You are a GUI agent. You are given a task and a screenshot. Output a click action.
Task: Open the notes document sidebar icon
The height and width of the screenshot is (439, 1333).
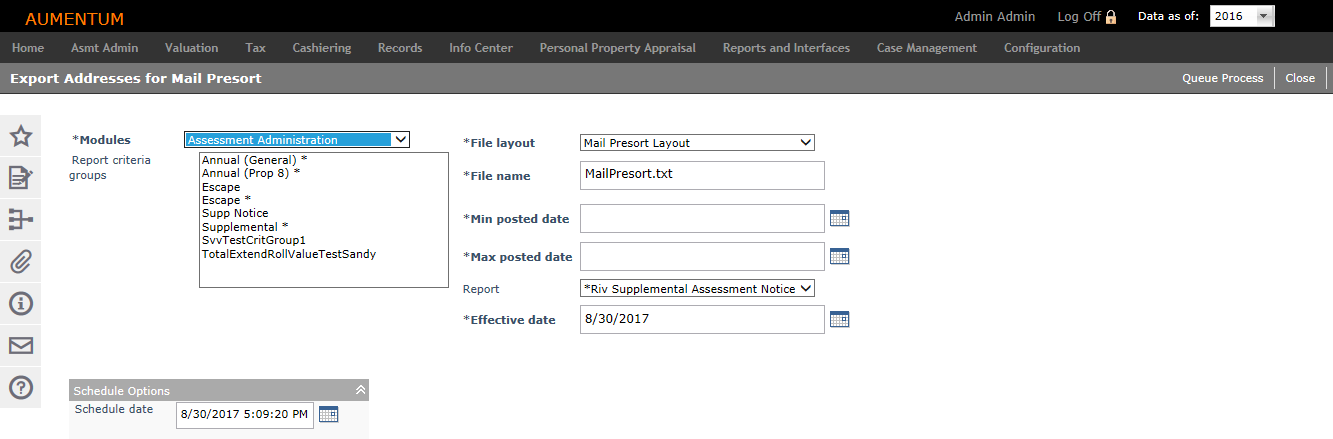21,178
